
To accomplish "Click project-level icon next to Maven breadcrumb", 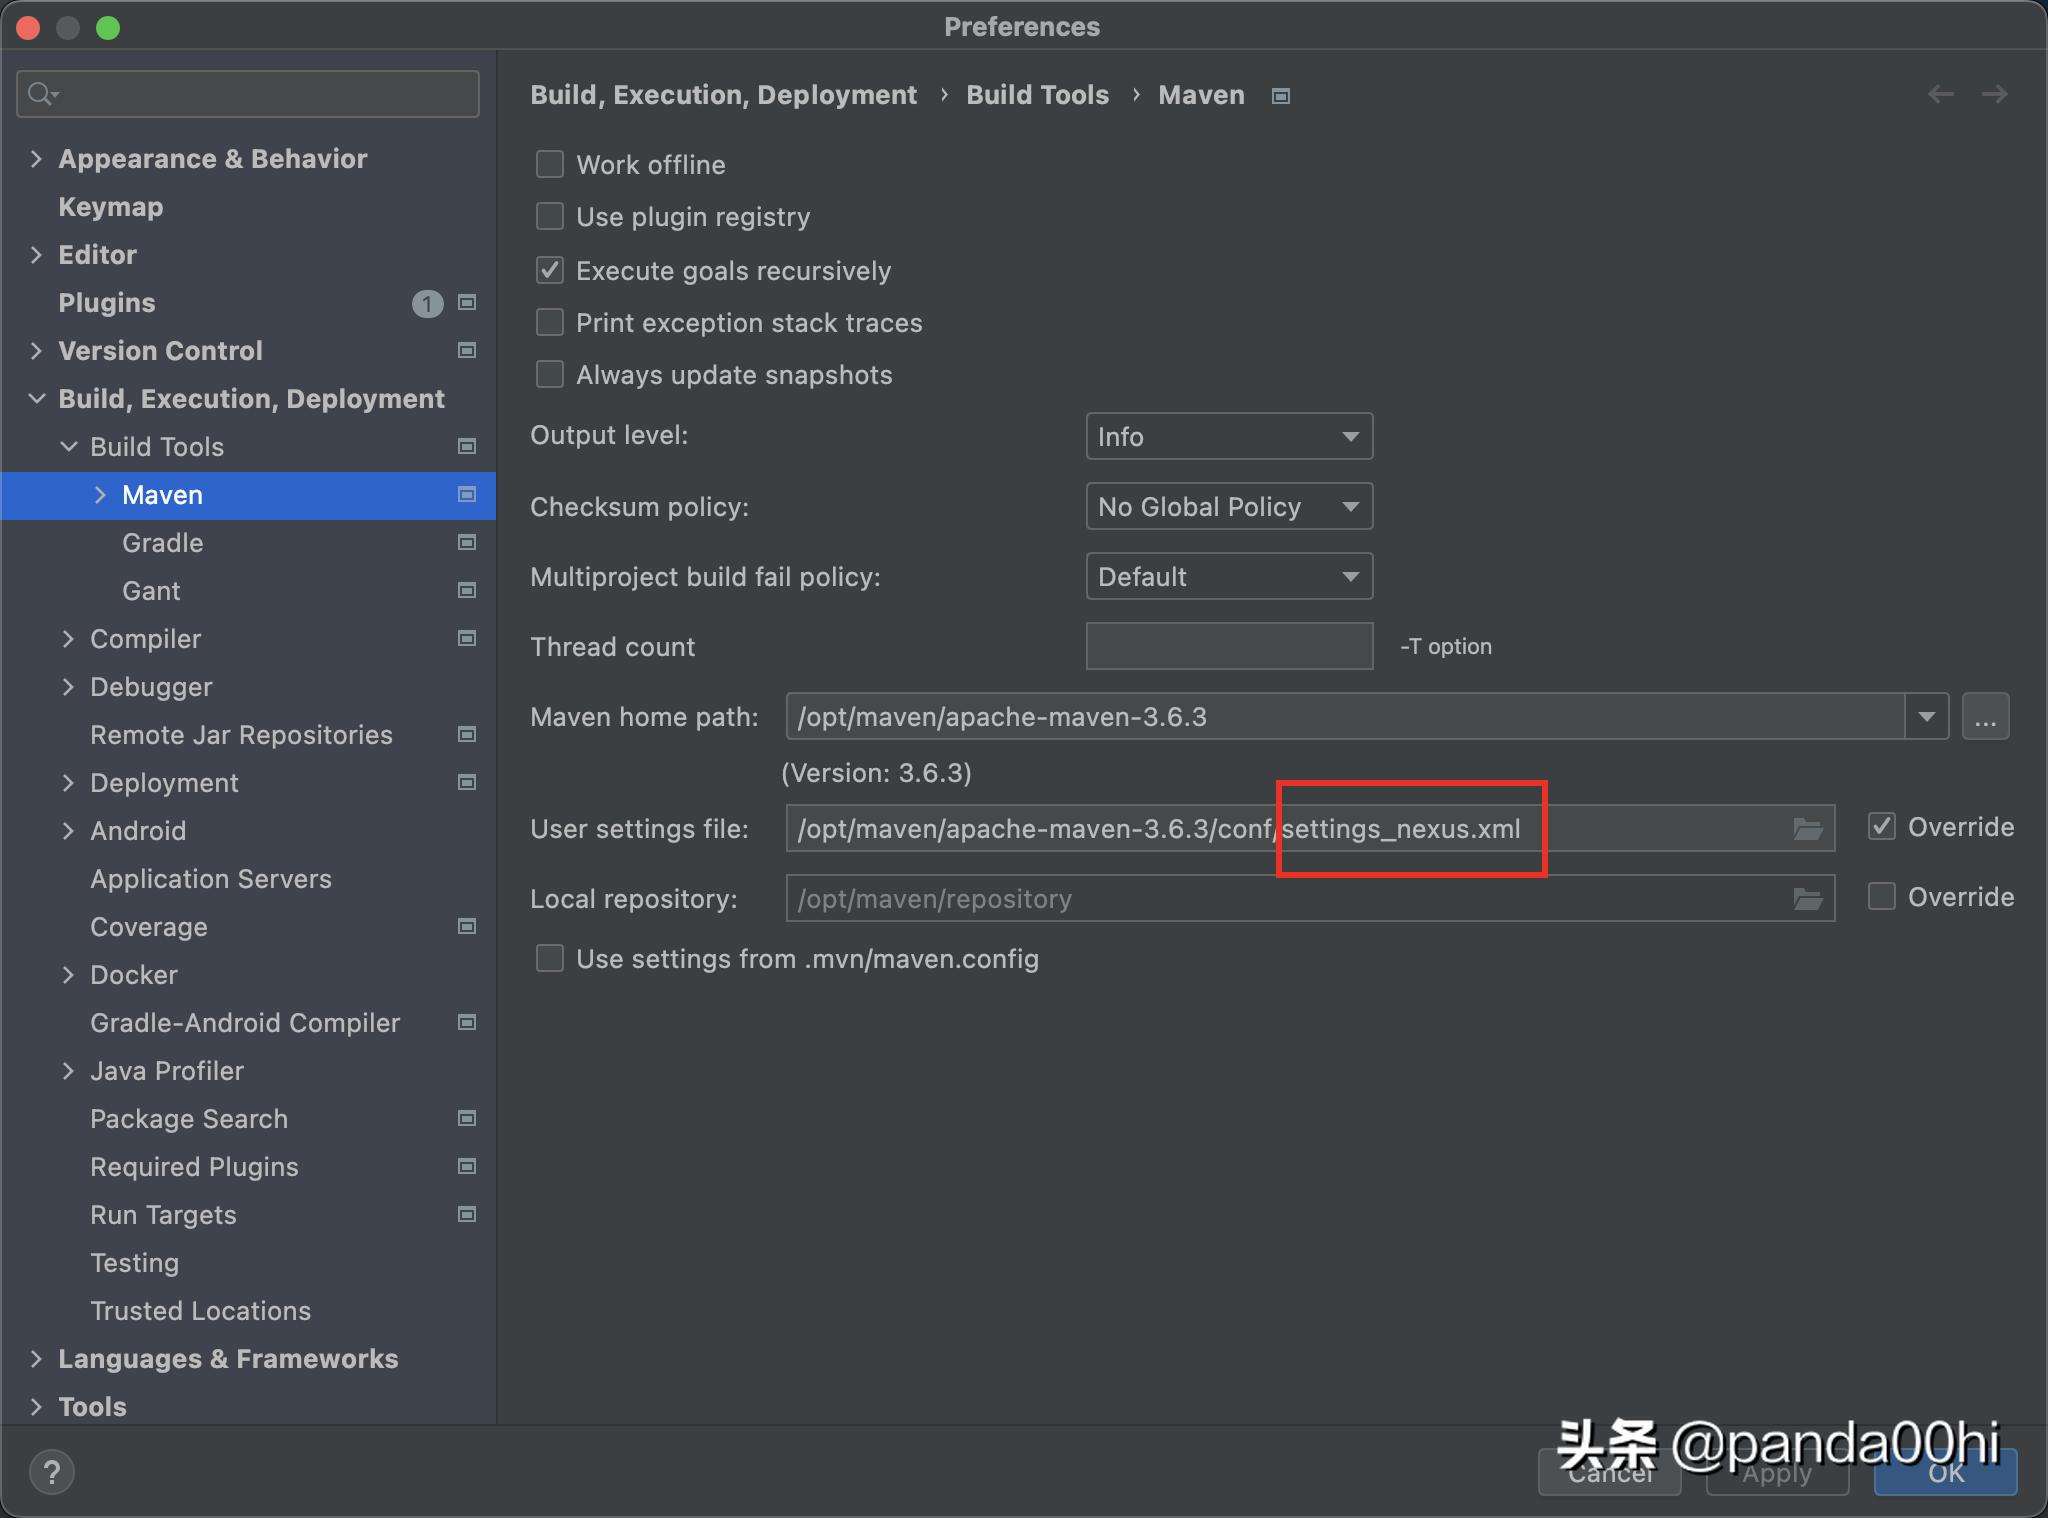I will click(x=1280, y=96).
